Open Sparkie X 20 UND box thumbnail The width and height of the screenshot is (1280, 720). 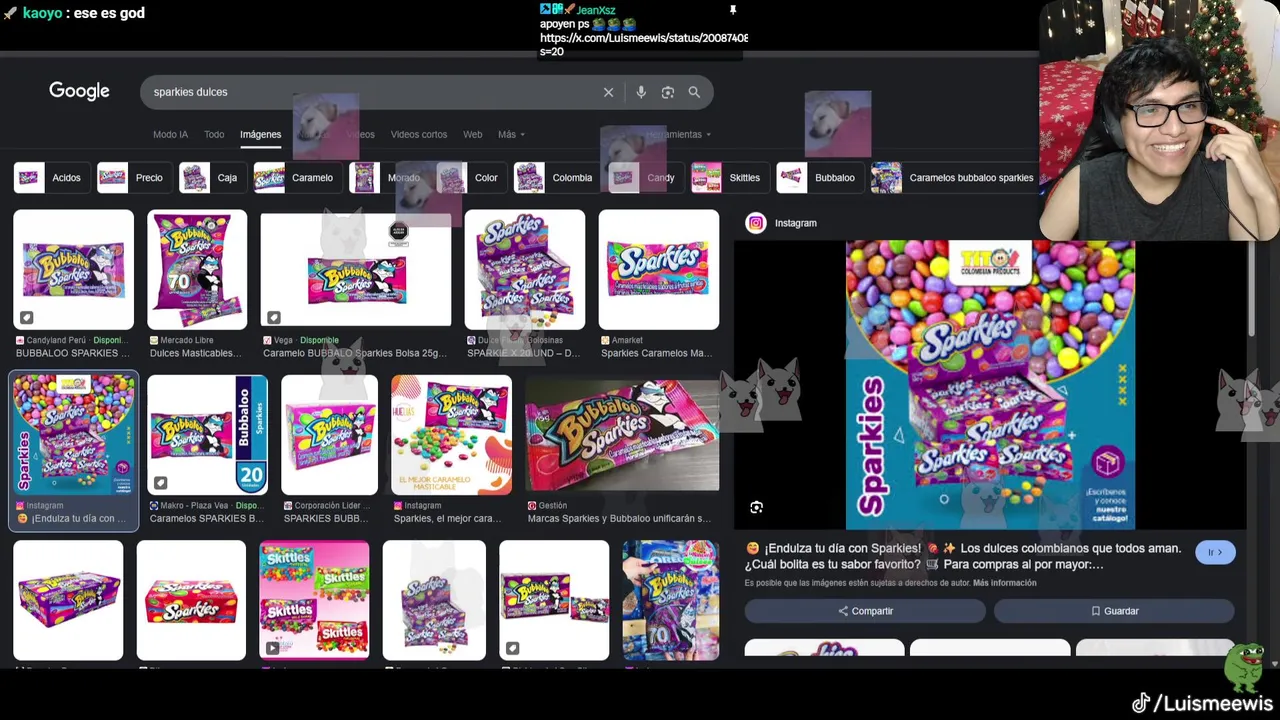click(x=525, y=269)
